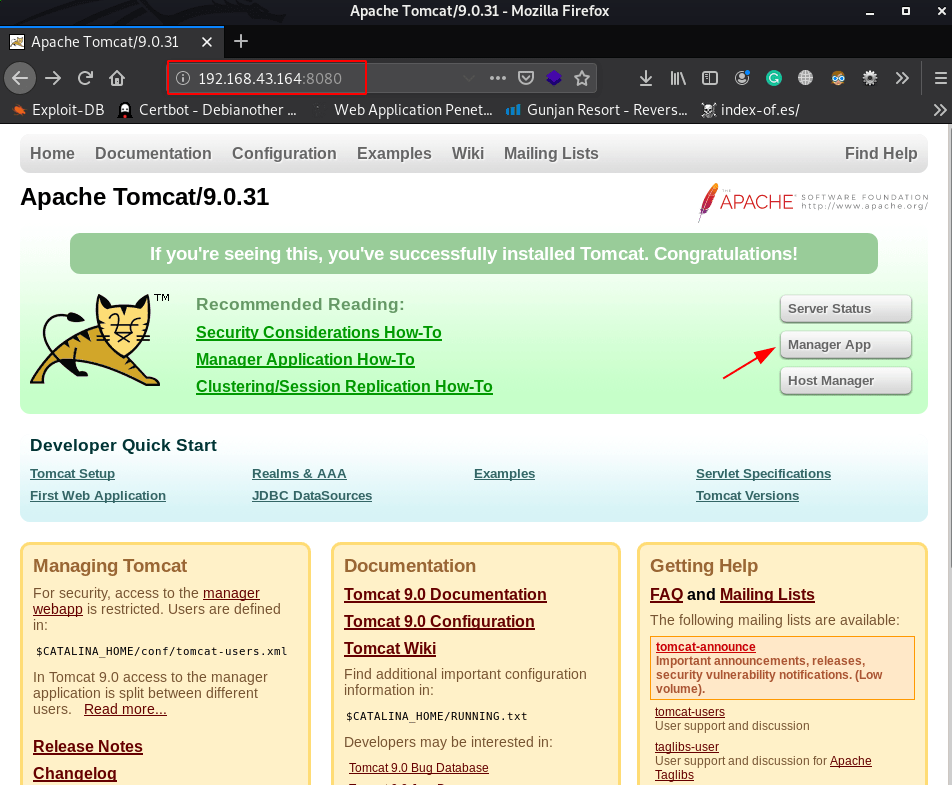Open the index-of.es/ bookmark
The height and width of the screenshot is (785, 952).
tap(751, 110)
